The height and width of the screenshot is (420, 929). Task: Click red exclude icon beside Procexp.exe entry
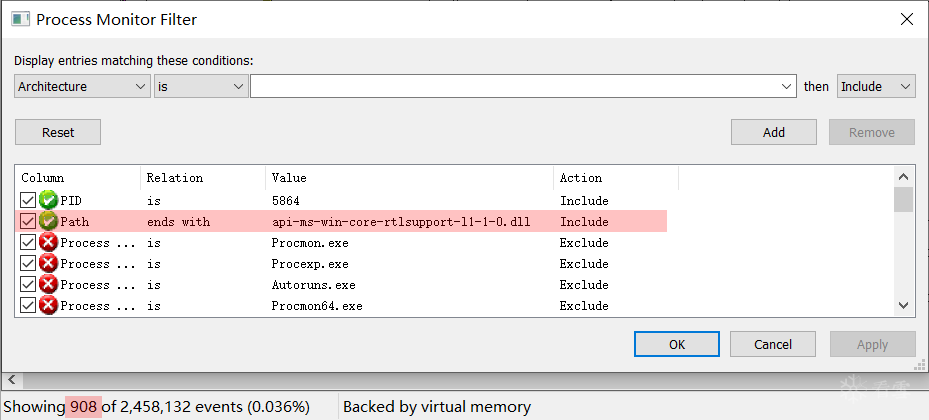[48, 264]
